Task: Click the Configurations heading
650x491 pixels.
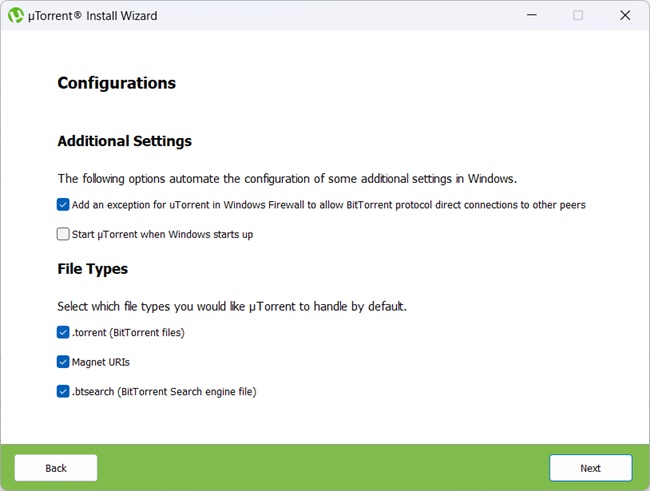Action: (116, 83)
